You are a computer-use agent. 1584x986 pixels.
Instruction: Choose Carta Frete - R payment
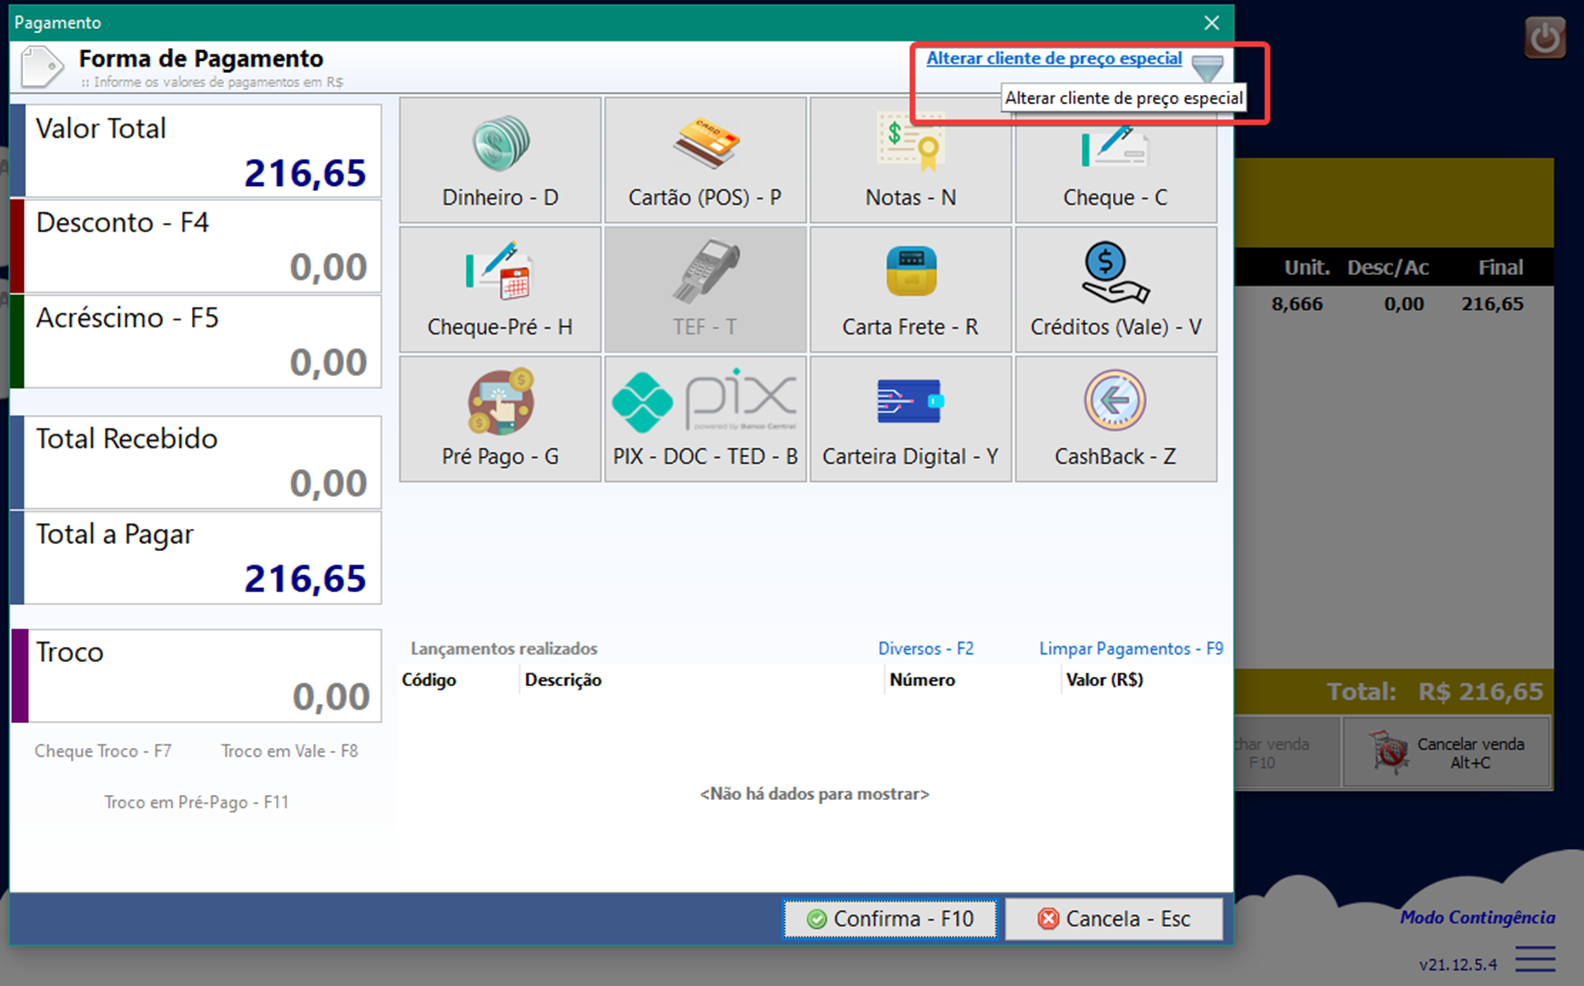point(910,290)
